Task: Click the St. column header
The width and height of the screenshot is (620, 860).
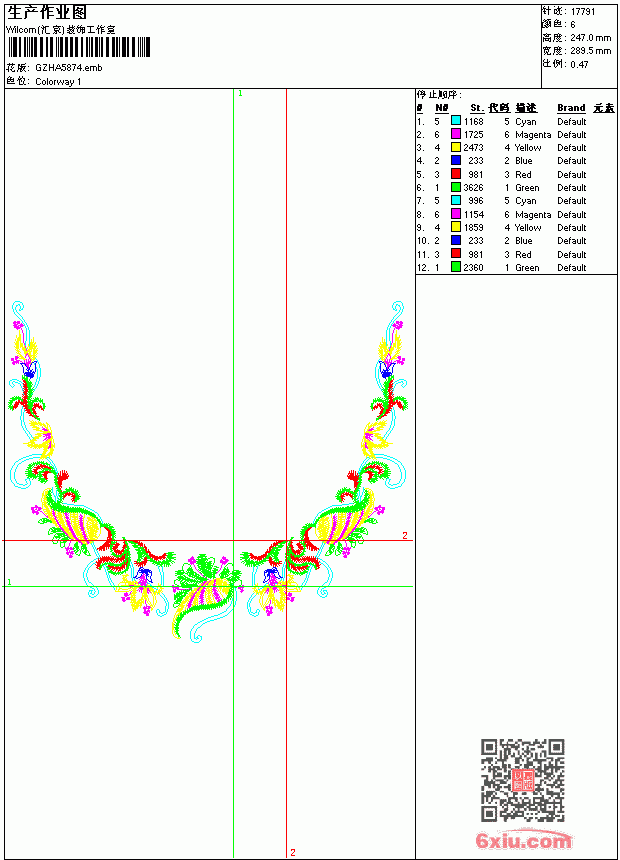Action: coord(477,108)
